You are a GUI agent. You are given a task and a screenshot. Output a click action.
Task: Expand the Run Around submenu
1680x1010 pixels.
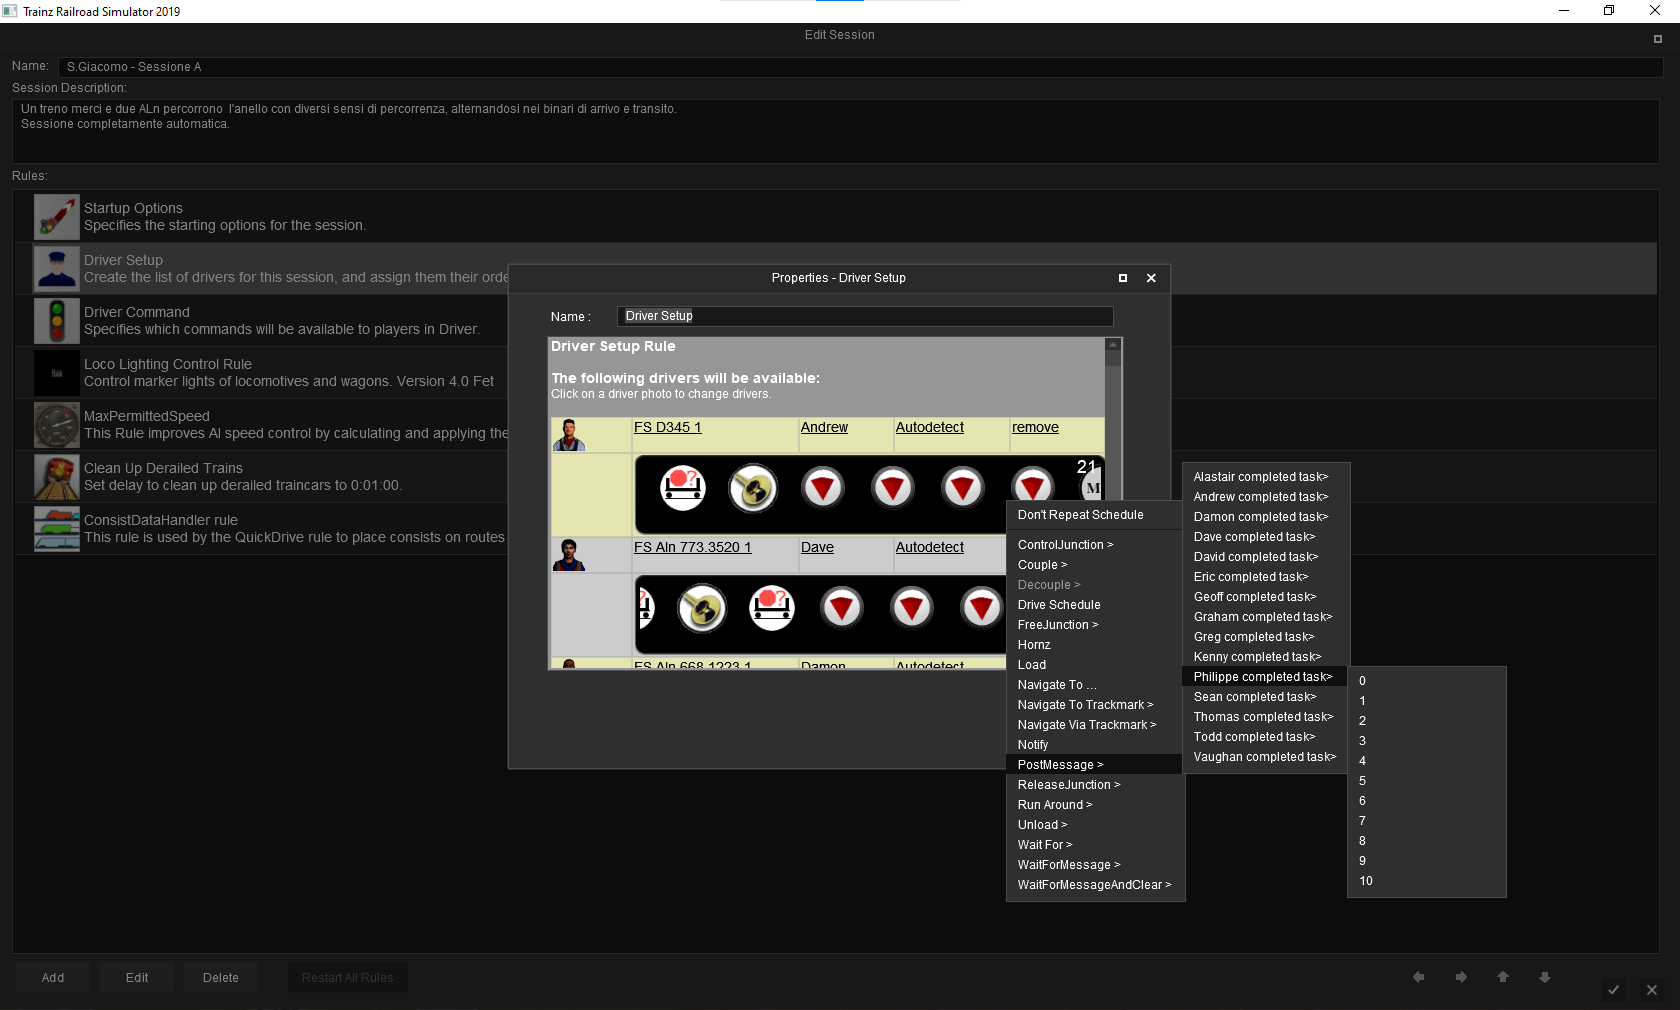pyautogui.click(x=1055, y=805)
